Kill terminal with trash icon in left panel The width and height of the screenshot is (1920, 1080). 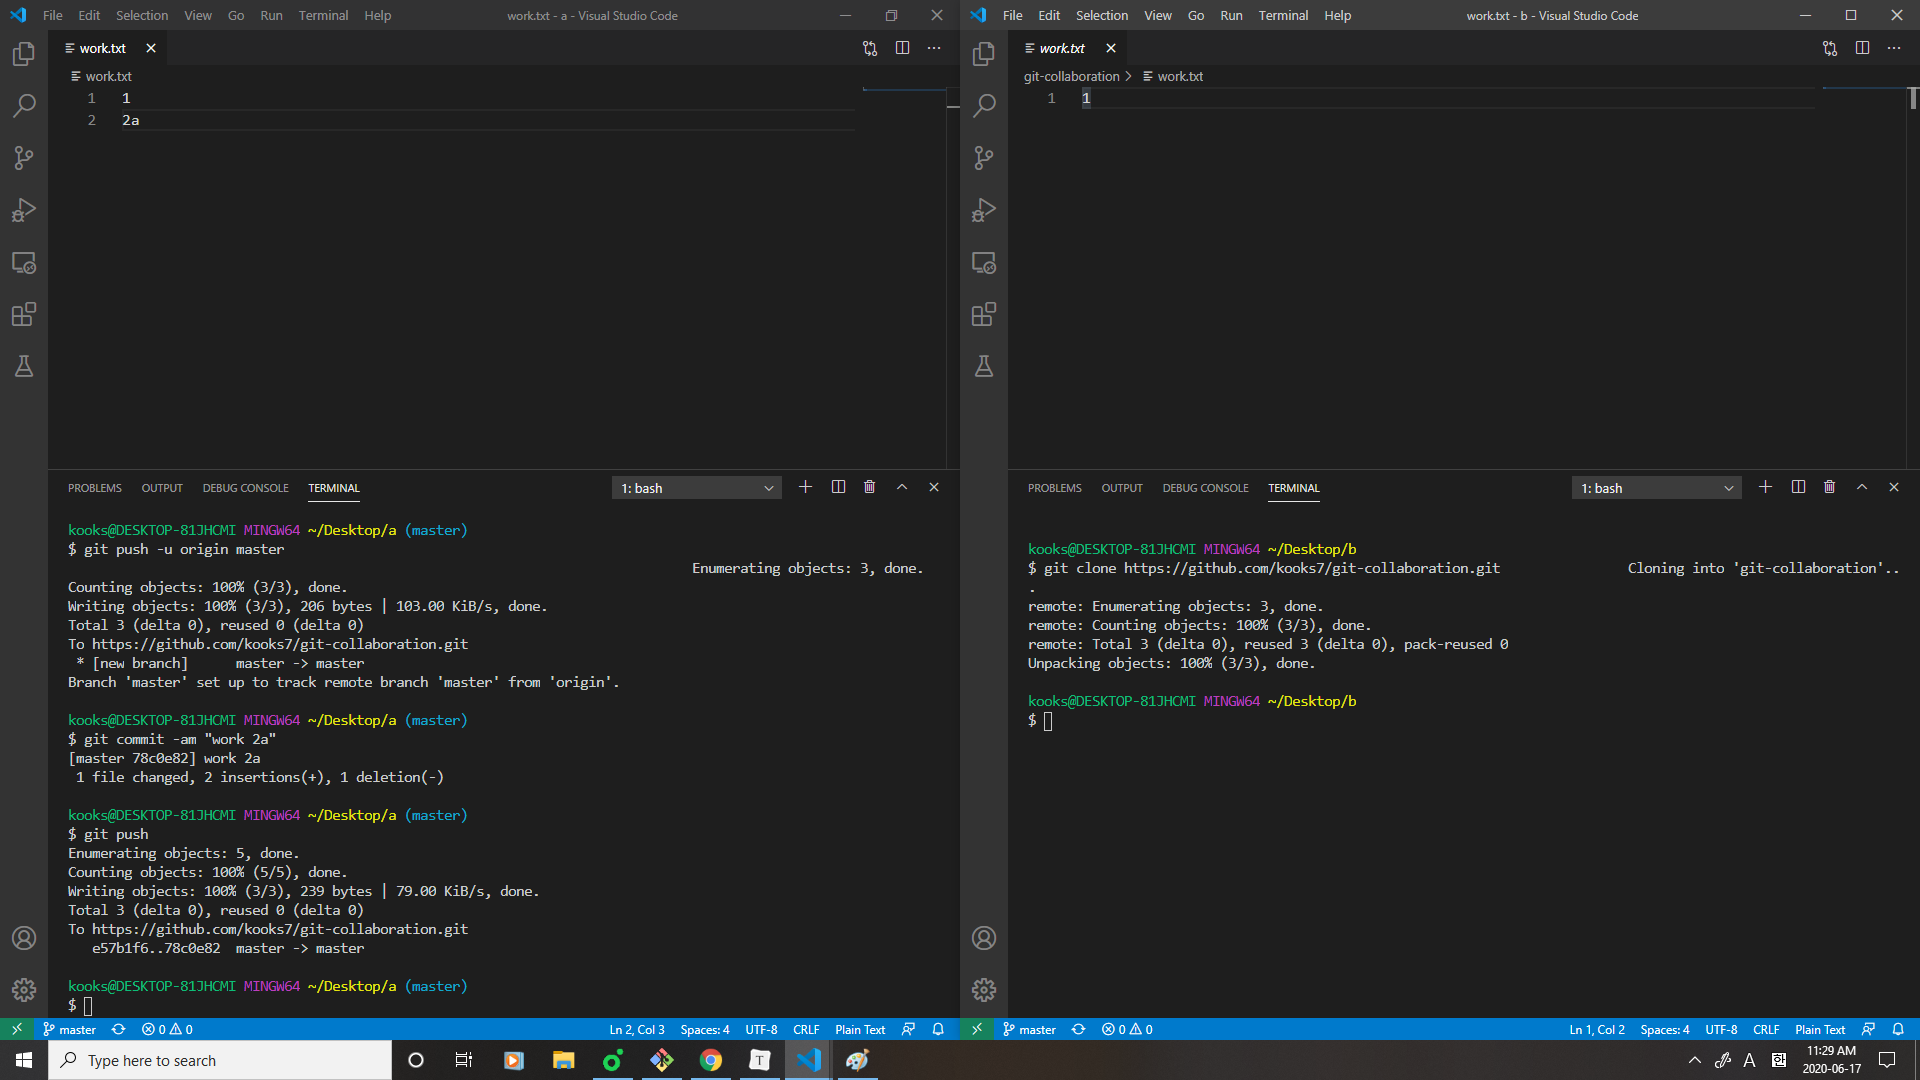869,487
